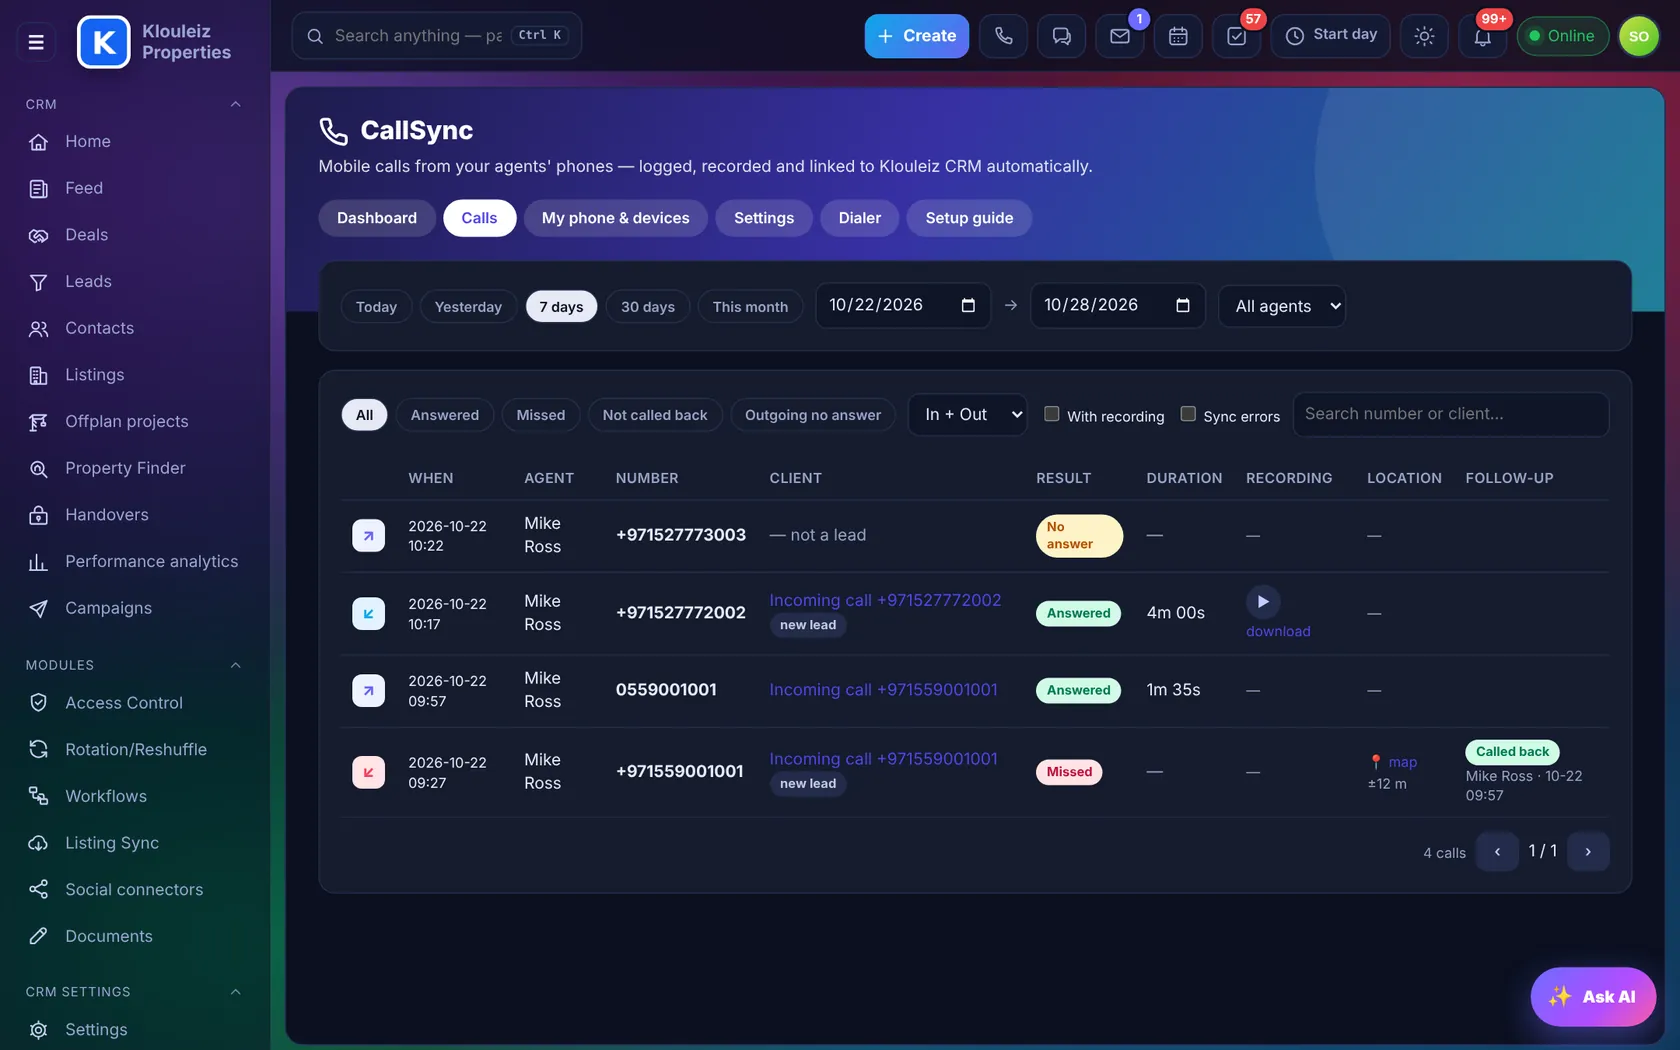The height and width of the screenshot is (1050, 1680).
Task: Click the Property Finder icon
Action: [38, 469]
